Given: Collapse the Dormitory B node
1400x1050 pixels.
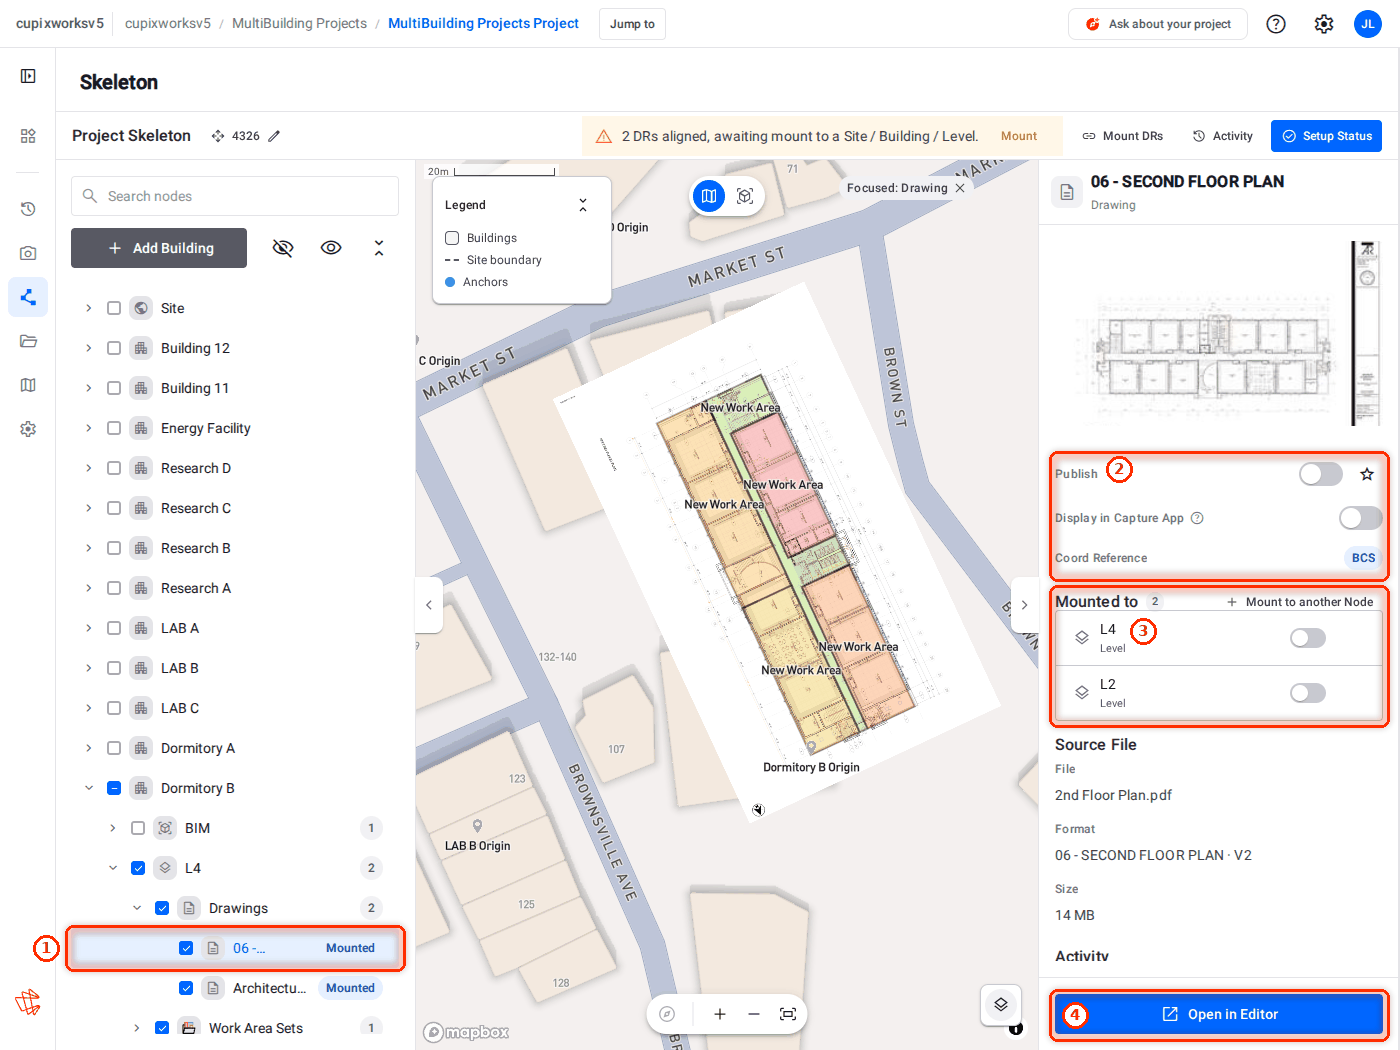Looking at the screenshot, I should click(89, 788).
